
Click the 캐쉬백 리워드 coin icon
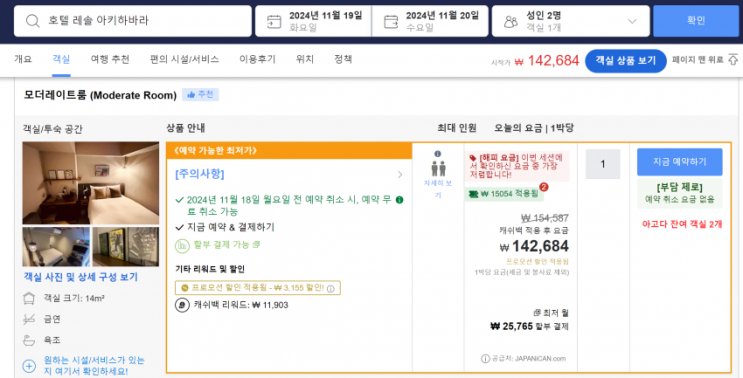182,305
